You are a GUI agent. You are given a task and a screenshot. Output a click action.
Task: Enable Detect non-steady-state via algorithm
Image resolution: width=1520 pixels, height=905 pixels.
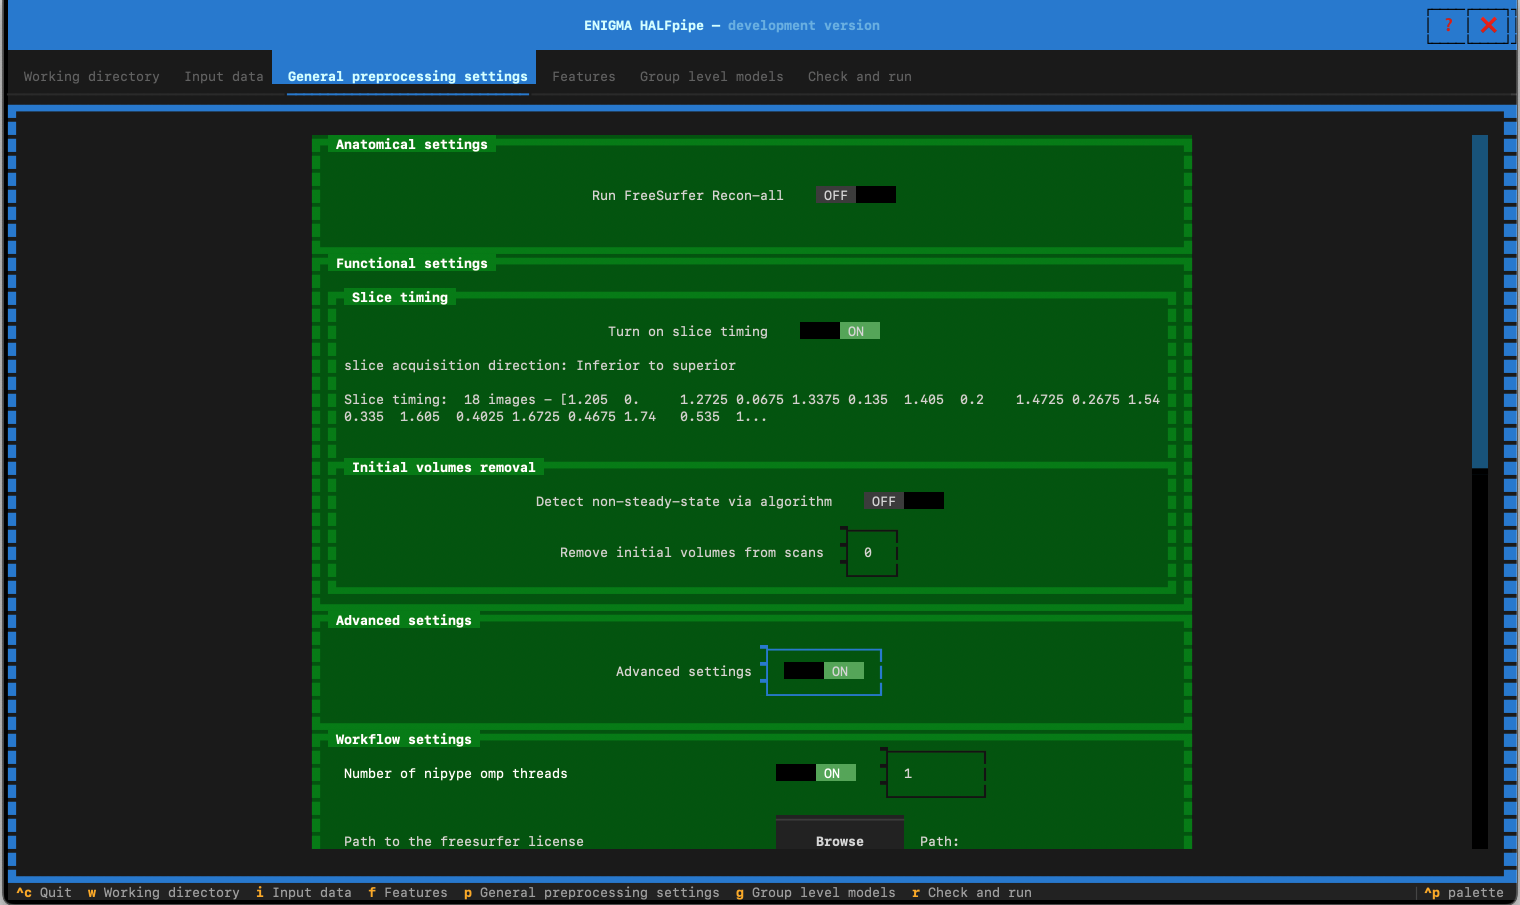coord(904,501)
